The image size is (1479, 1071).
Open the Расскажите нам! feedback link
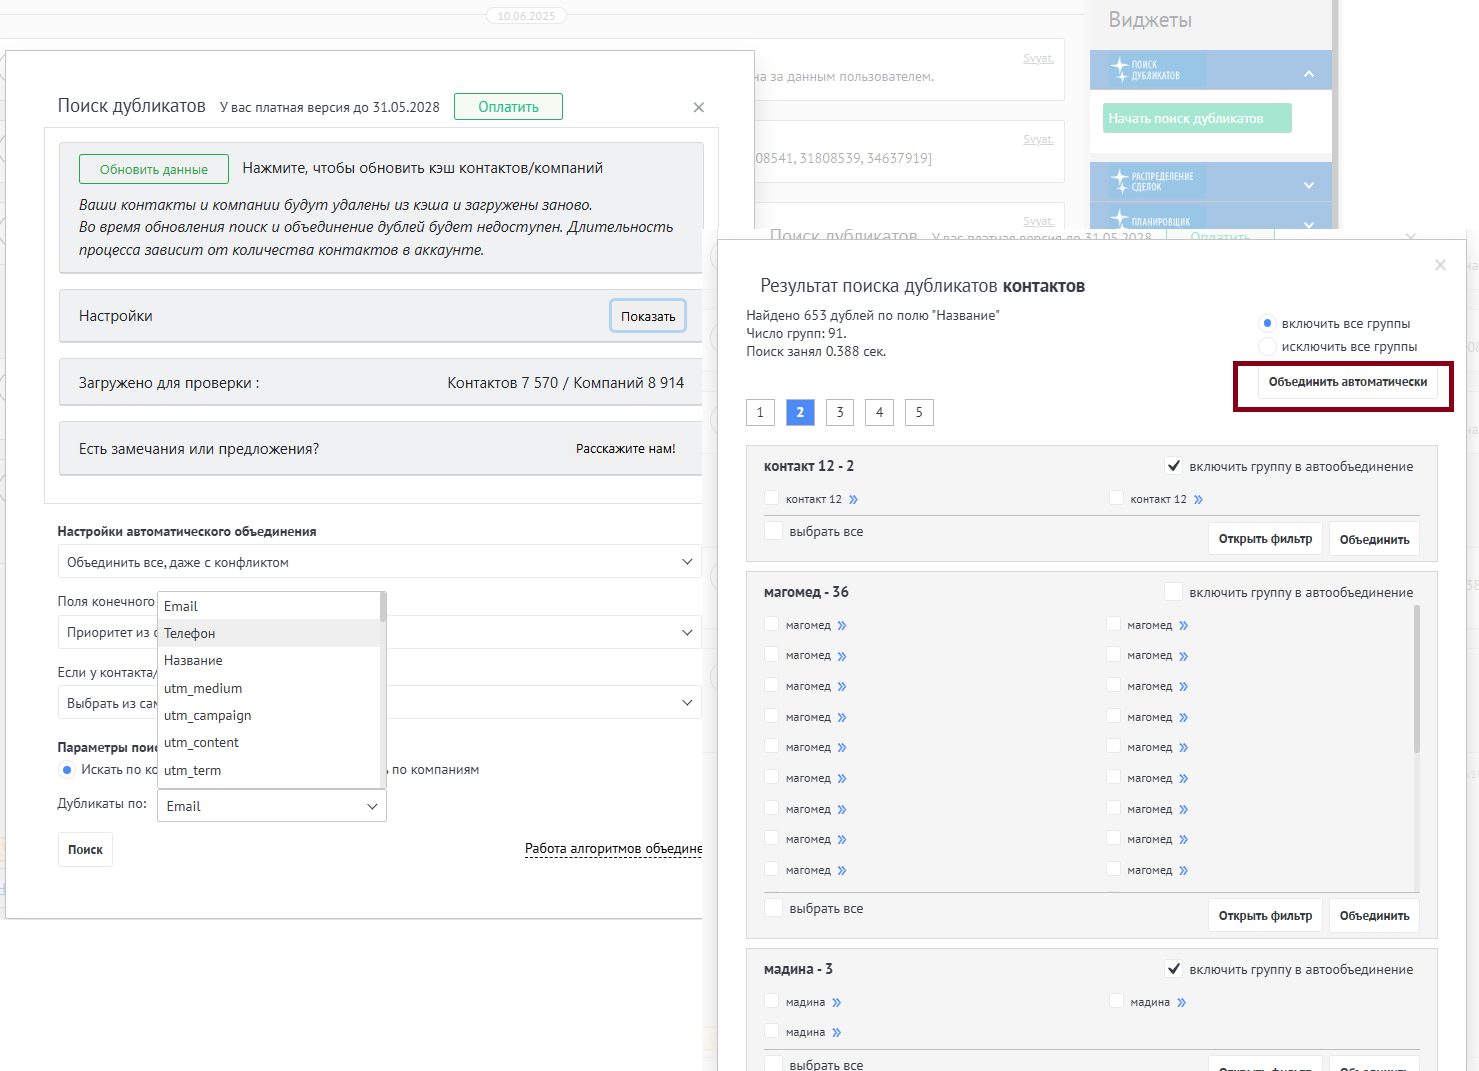(x=625, y=449)
